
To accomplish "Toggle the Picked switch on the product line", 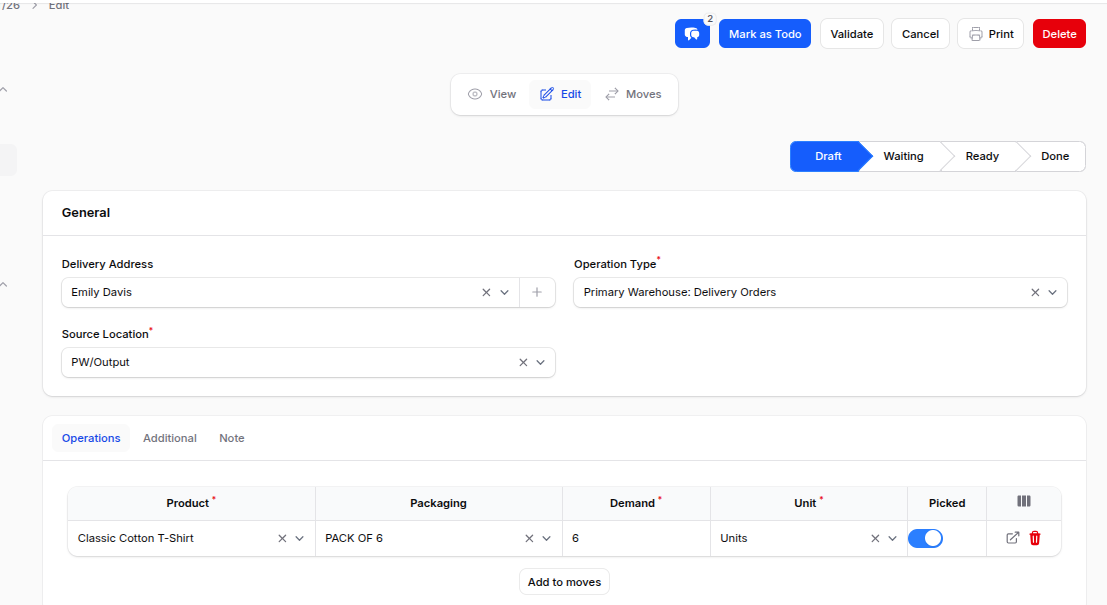I will (925, 538).
